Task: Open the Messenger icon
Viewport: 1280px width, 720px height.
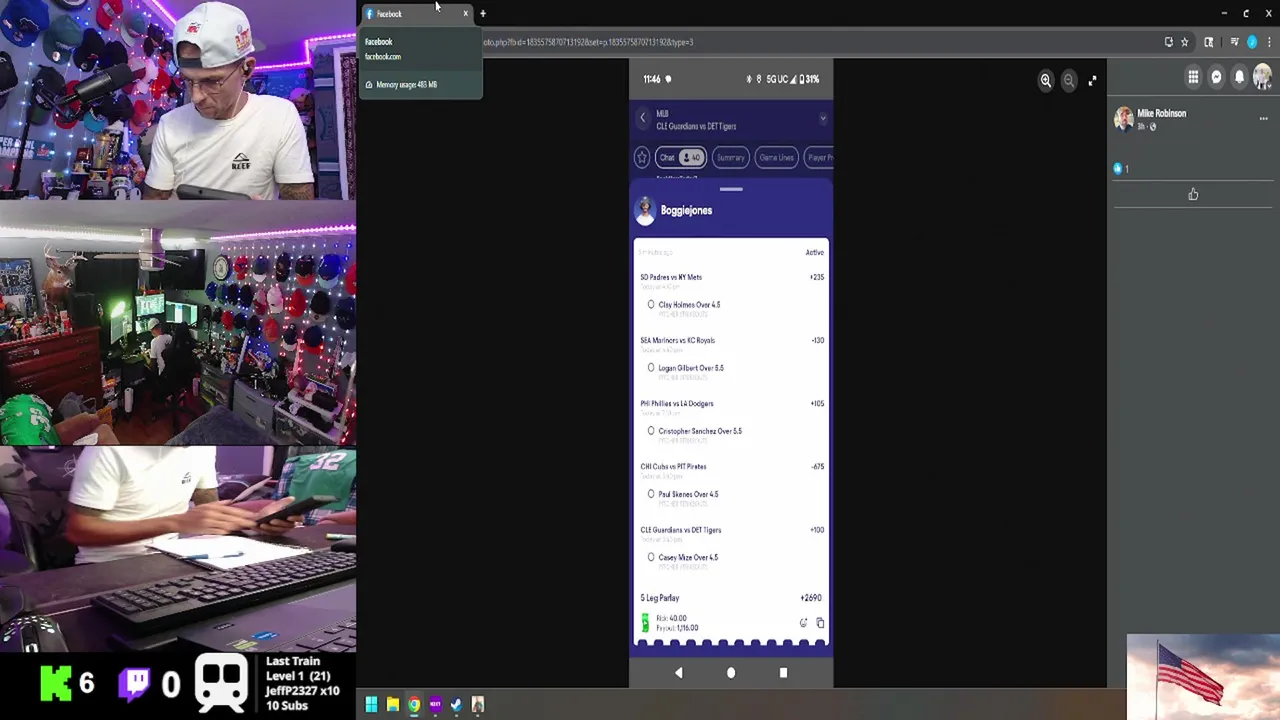Action: pos(1216,77)
